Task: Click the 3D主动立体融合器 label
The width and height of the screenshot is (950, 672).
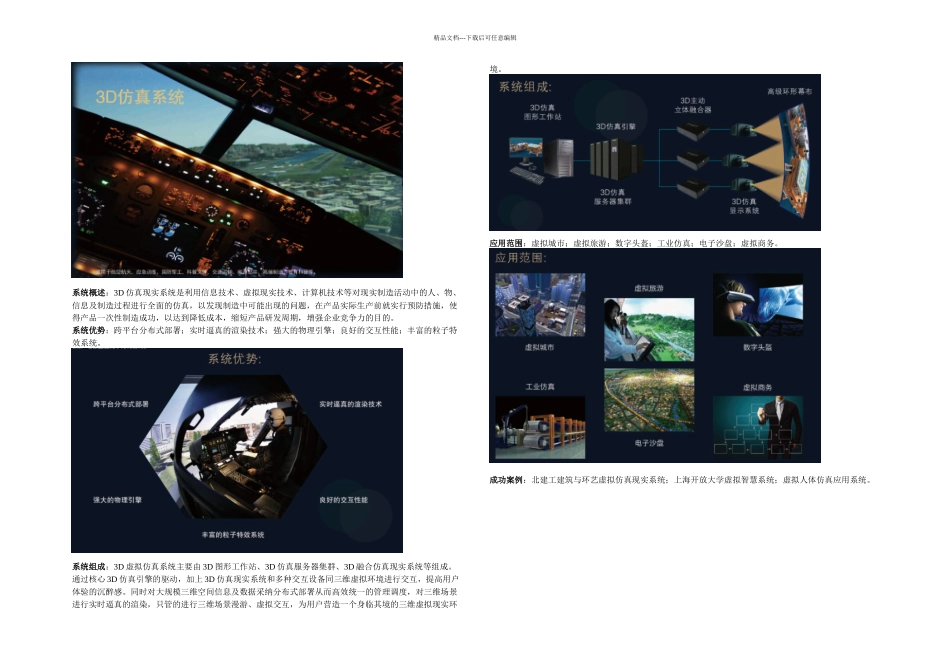Action: 693,105
